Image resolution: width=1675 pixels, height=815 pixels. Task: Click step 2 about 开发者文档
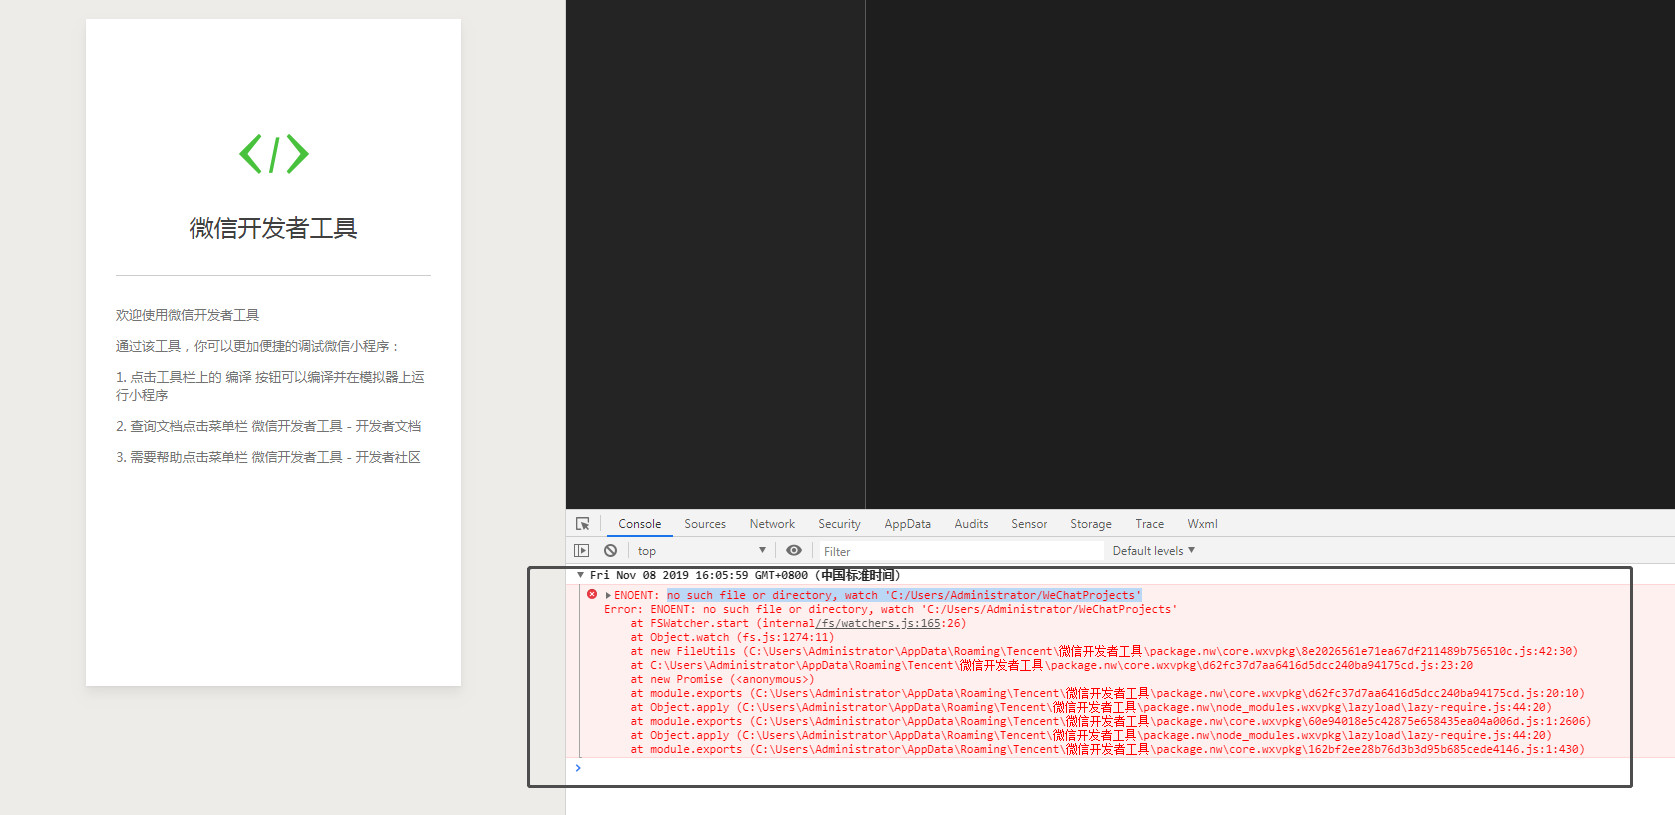click(268, 426)
